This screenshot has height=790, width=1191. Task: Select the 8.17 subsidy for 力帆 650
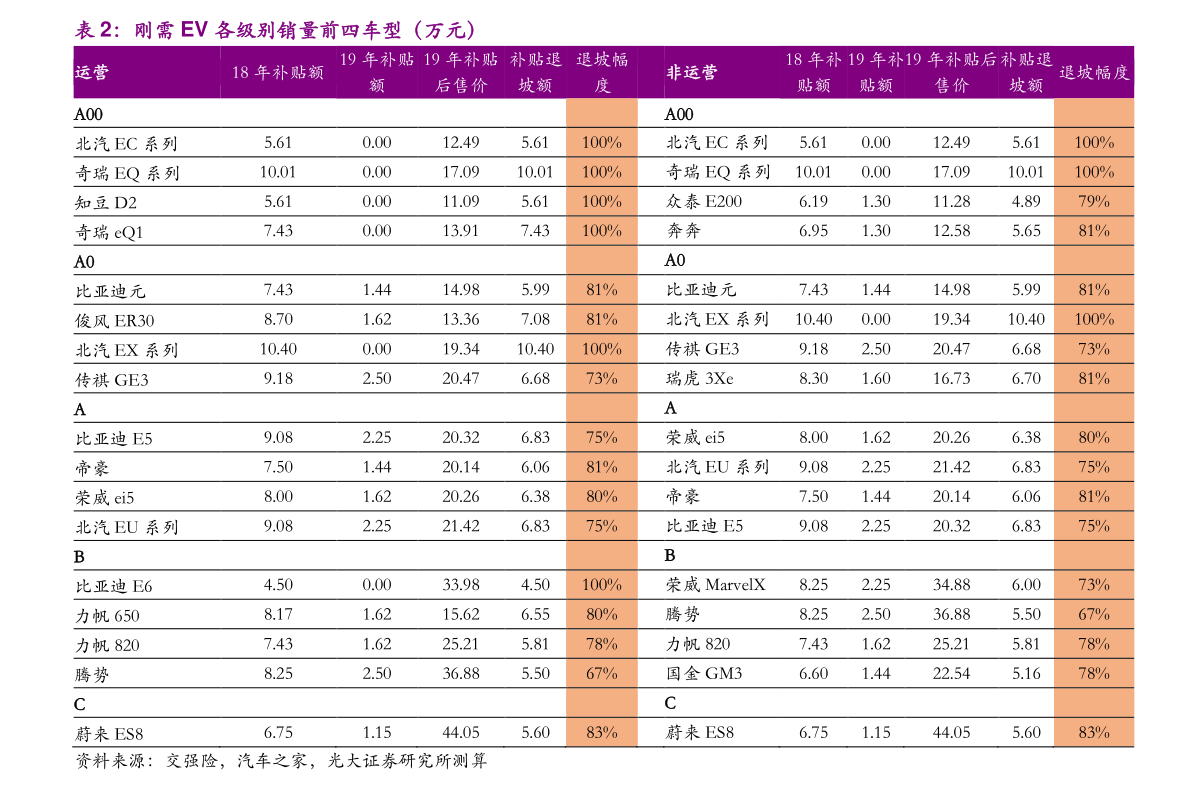coord(278,615)
